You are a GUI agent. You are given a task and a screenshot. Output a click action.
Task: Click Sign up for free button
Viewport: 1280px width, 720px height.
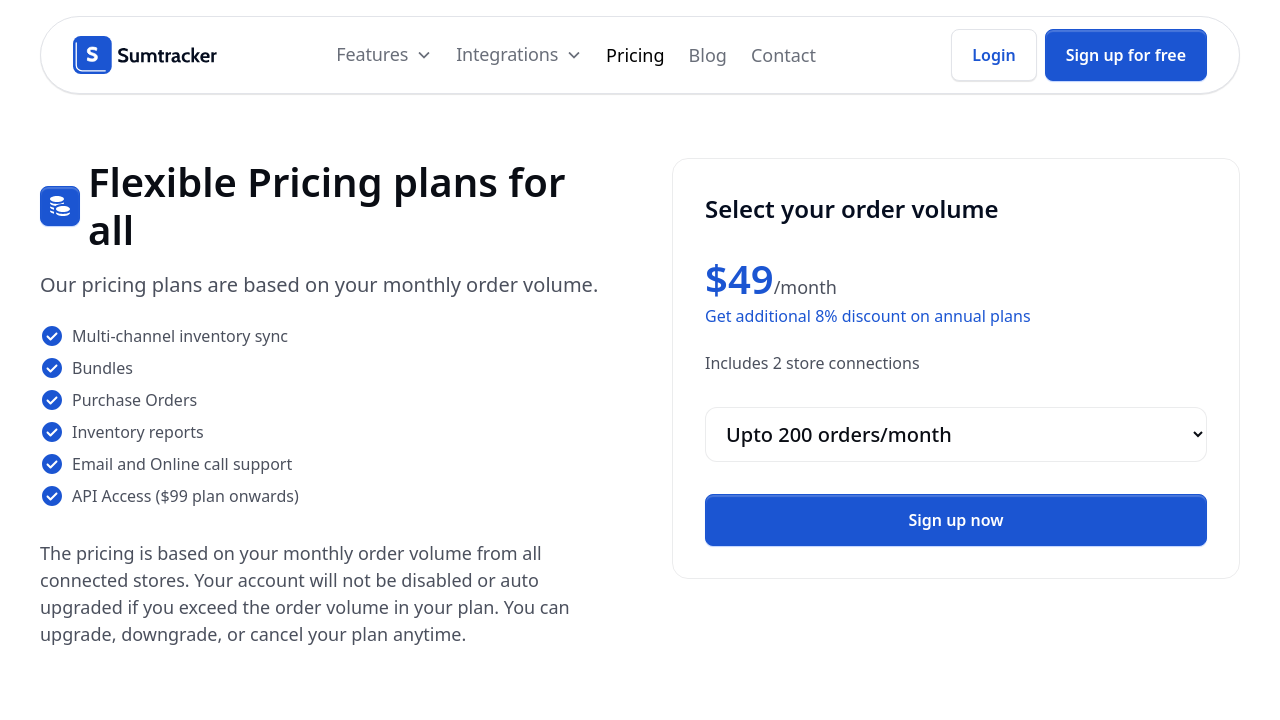click(1125, 55)
